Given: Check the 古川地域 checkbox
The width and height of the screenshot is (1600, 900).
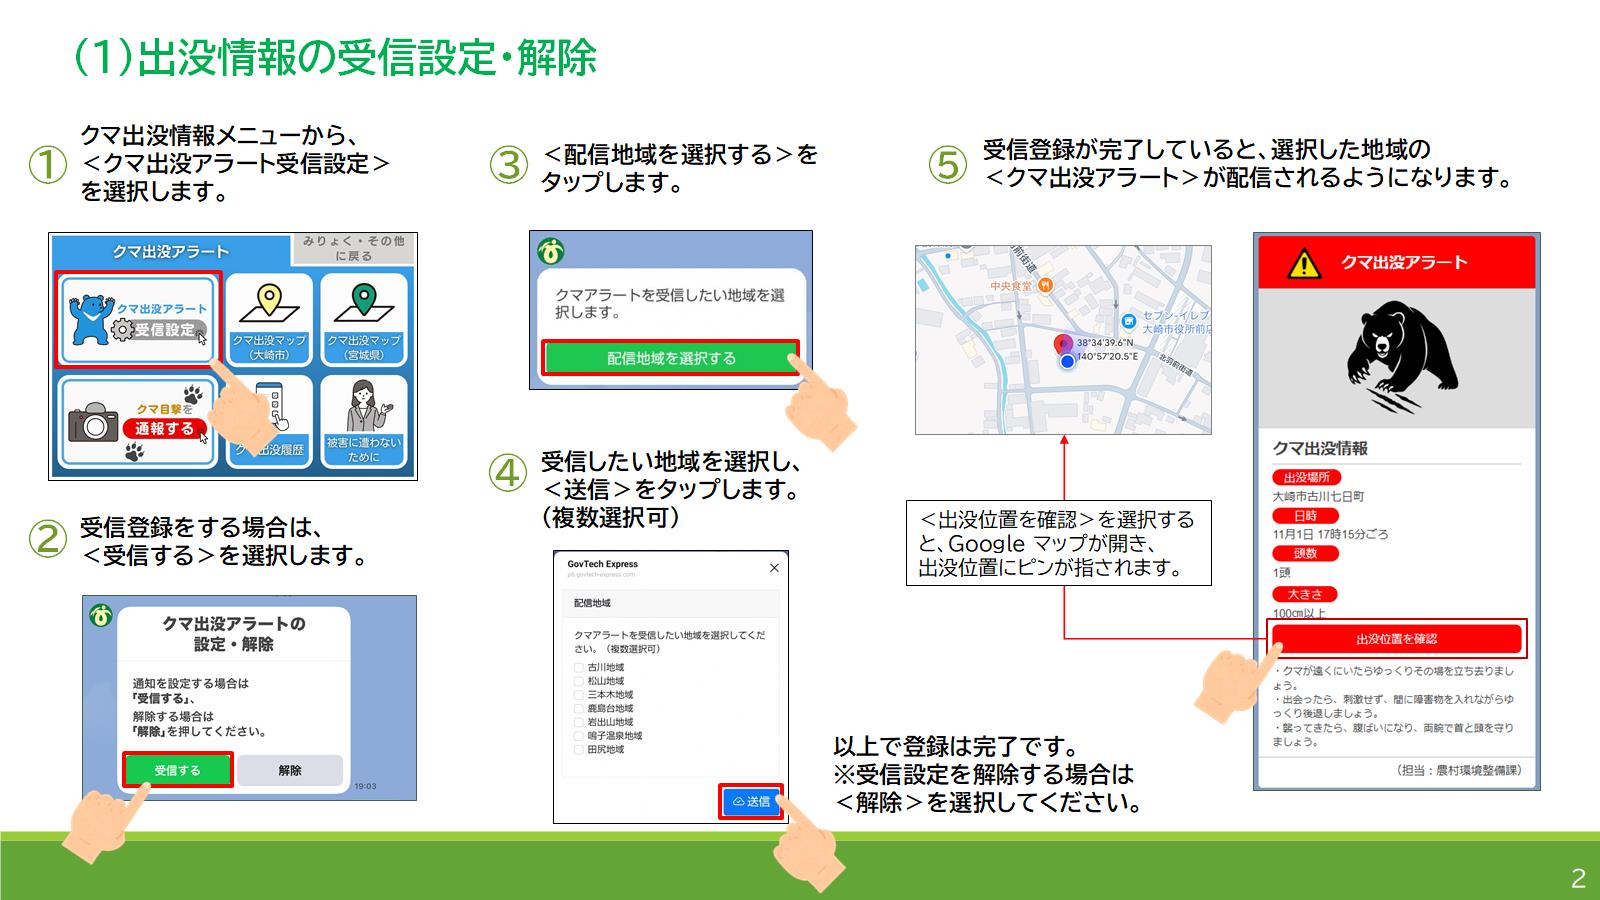Looking at the screenshot, I should (579, 667).
